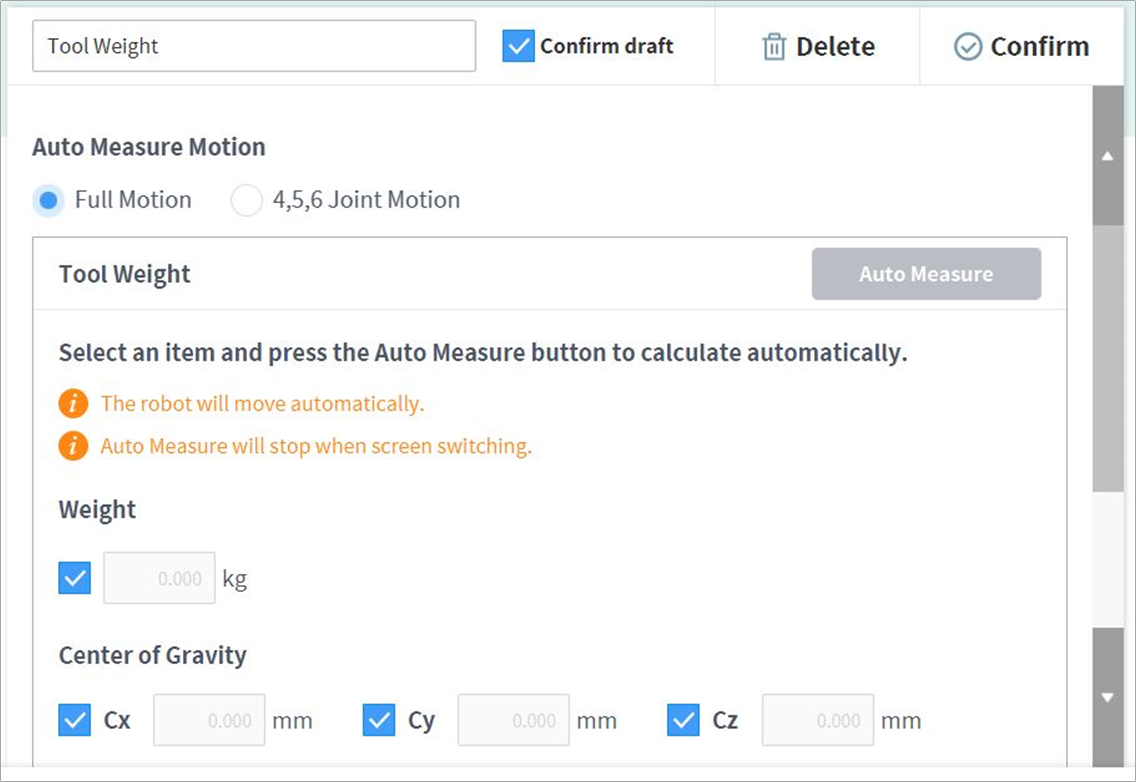Click the trash can Delete icon

click(774, 47)
